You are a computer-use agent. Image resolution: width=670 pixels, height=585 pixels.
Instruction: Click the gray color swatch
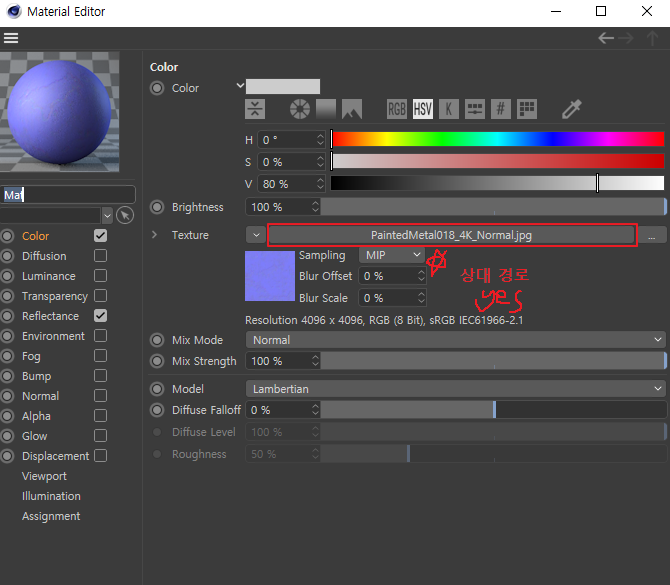pos(283,86)
